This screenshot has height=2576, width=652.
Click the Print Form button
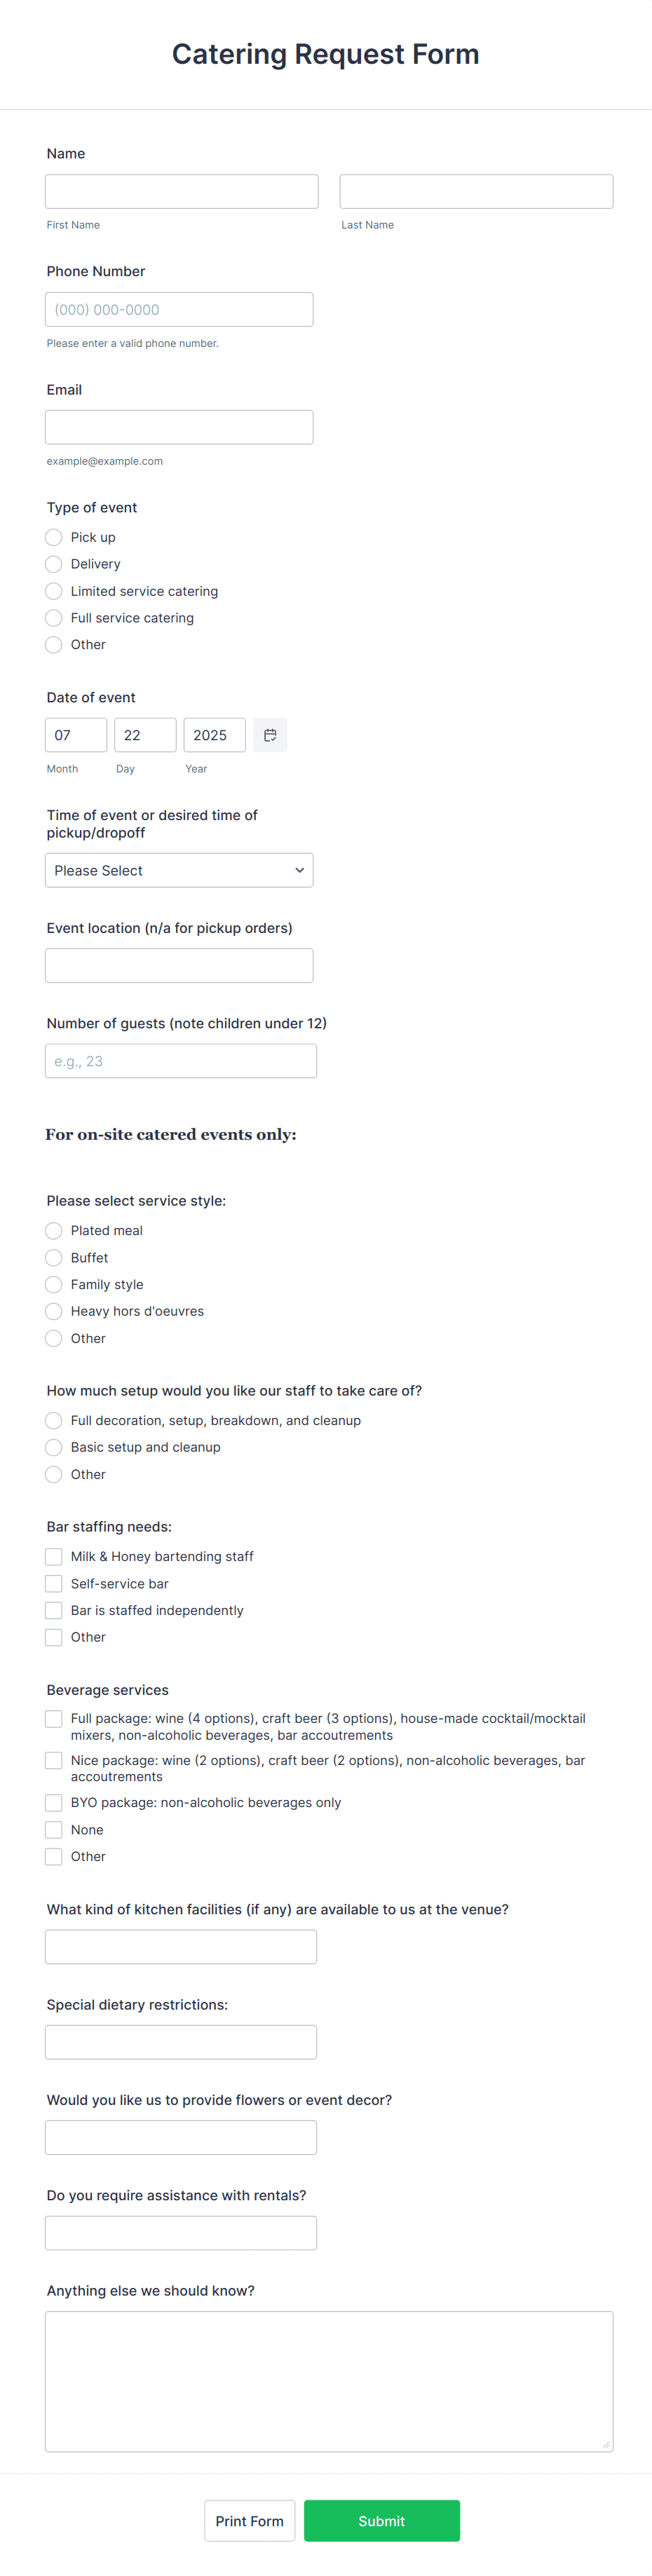(249, 2520)
